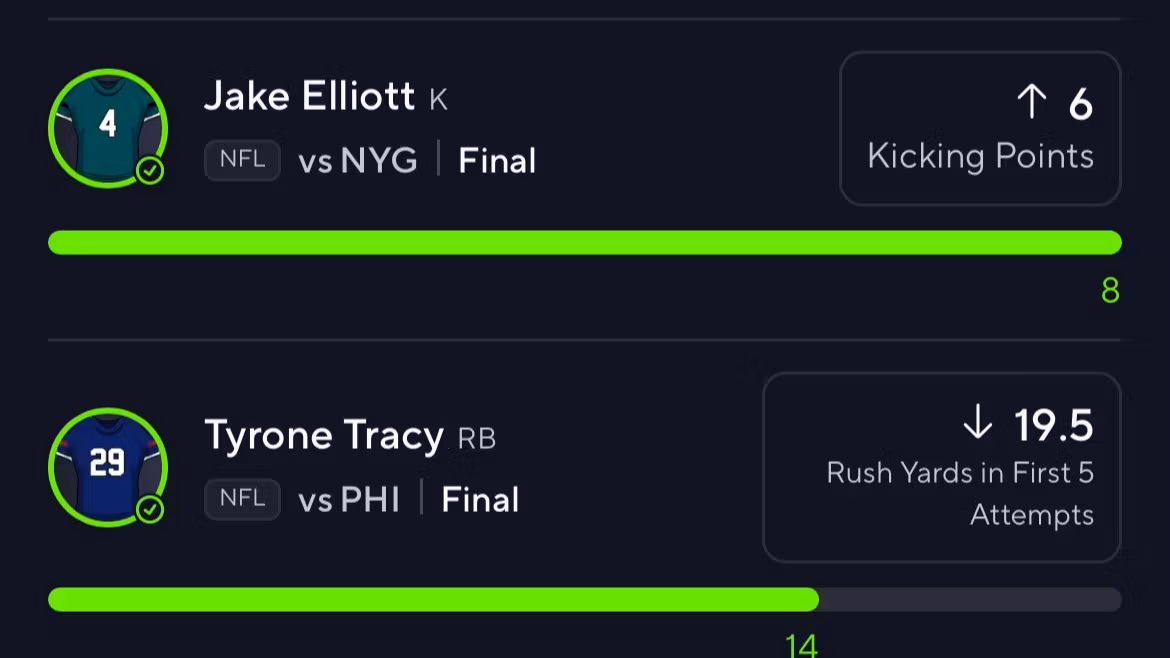Click the green checkmark badge on Jake Elliott's avatar
This screenshot has height=658, width=1170.
150,172
